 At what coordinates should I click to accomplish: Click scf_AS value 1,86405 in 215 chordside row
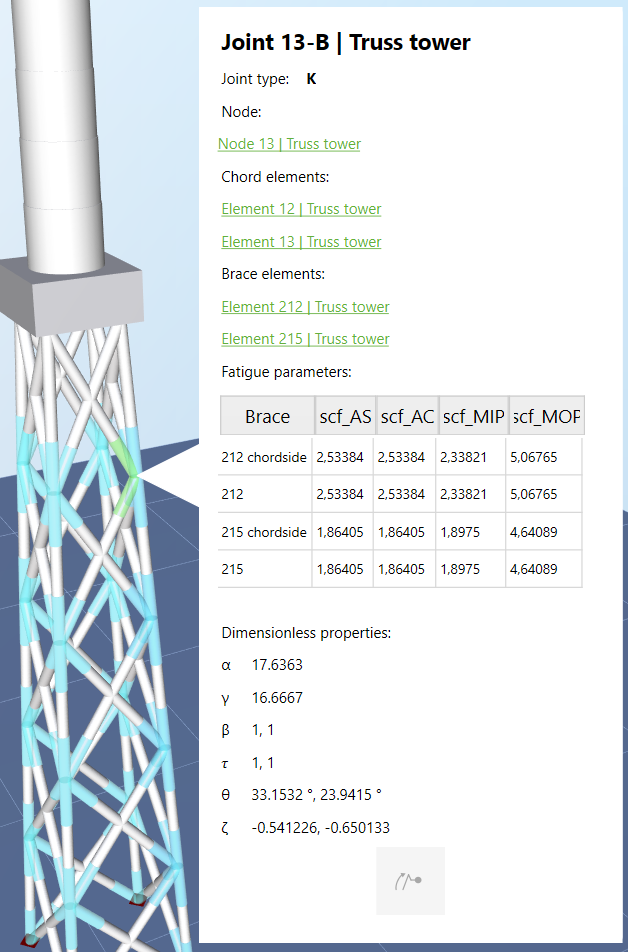(x=340, y=532)
